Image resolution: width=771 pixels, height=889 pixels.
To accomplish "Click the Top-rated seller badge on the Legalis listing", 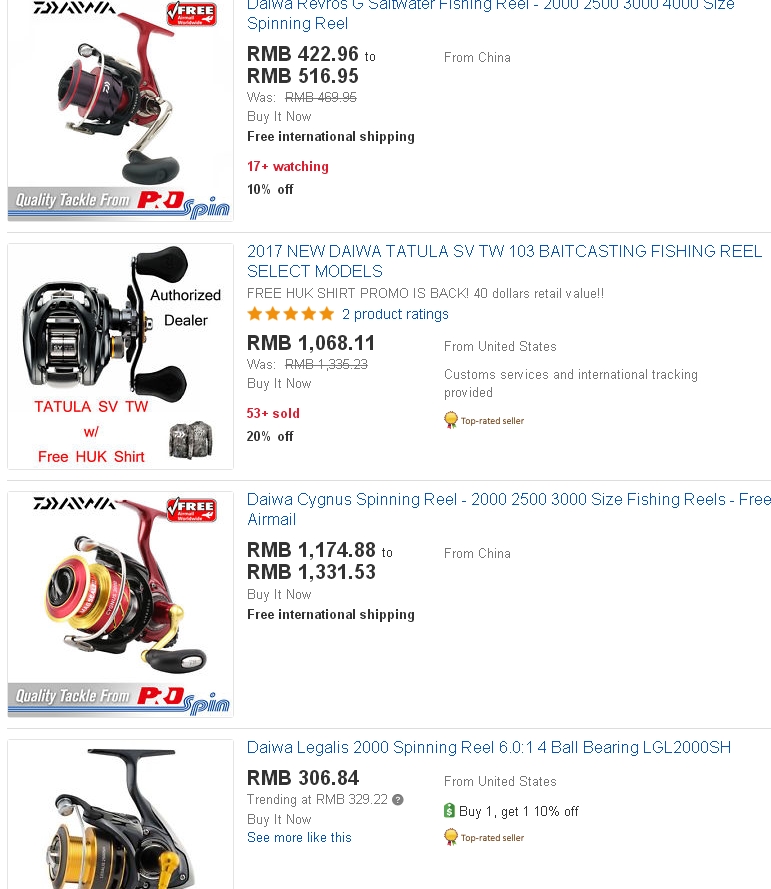I will 484,837.
